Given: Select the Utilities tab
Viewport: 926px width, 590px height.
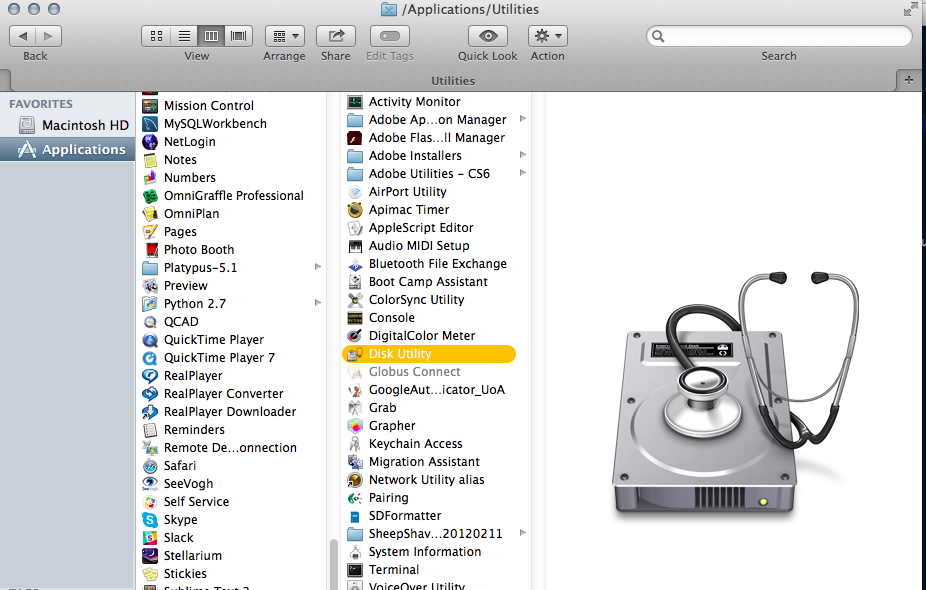Looking at the screenshot, I should coord(453,80).
